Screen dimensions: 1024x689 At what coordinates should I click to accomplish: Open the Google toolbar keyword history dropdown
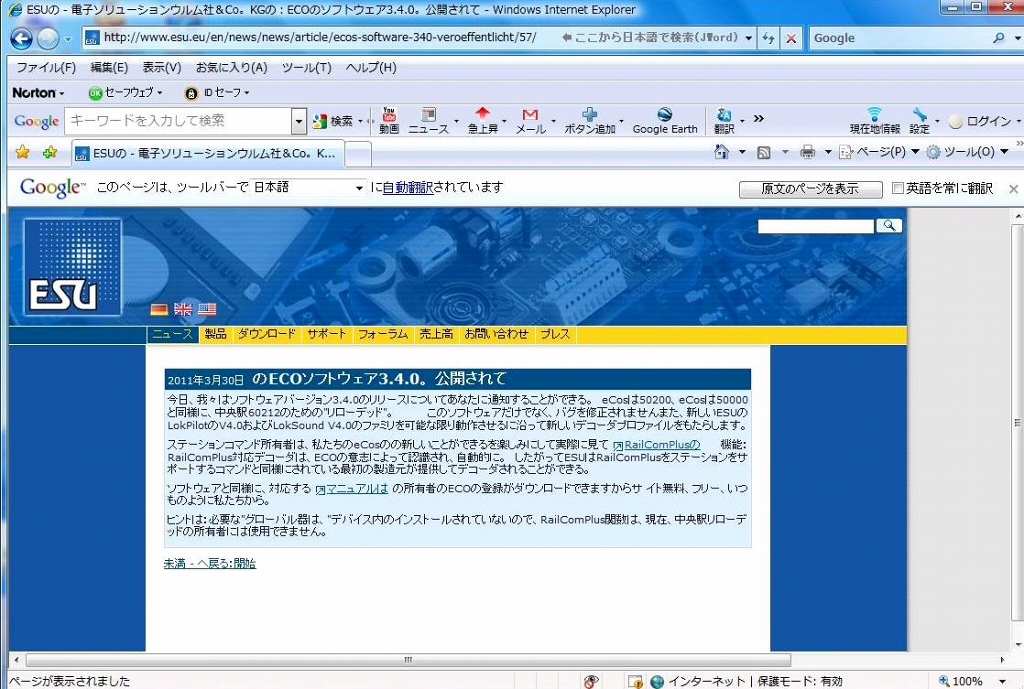(x=298, y=121)
